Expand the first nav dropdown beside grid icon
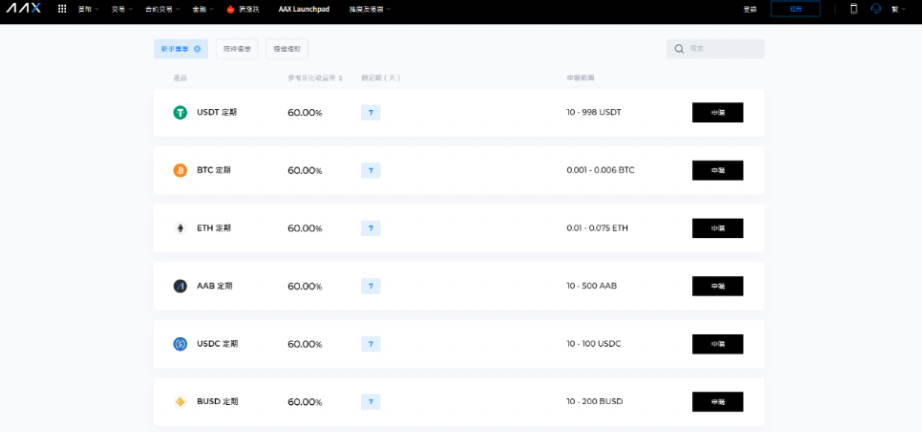 [88, 9]
